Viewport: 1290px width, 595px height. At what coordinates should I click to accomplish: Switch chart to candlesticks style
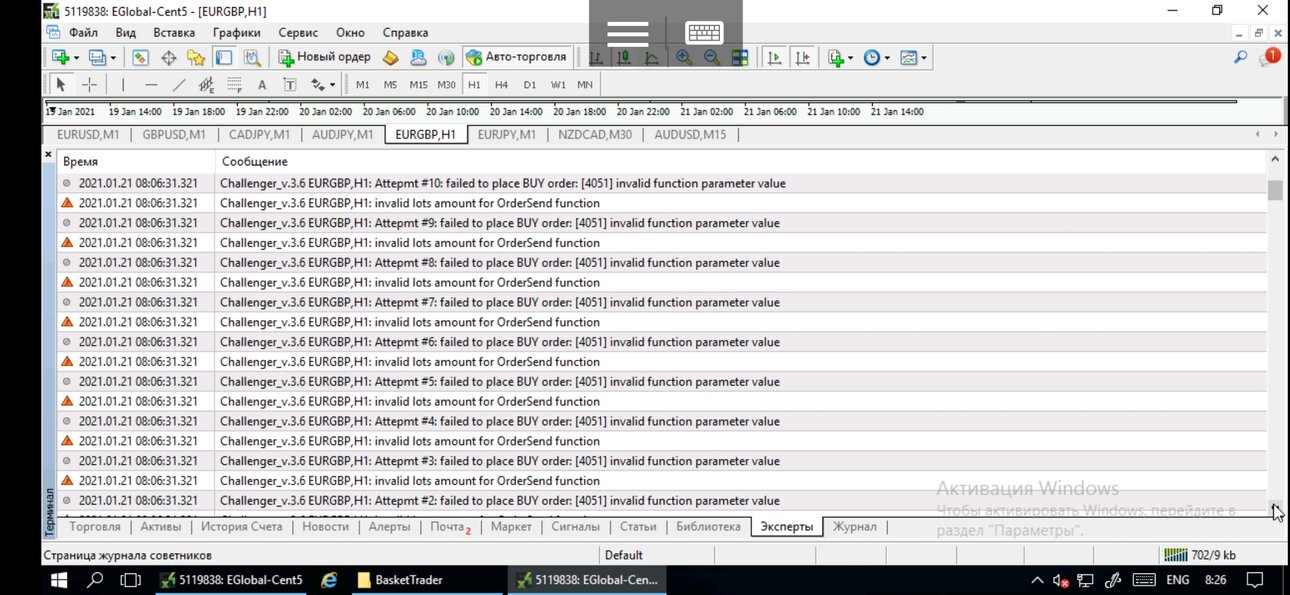624,58
